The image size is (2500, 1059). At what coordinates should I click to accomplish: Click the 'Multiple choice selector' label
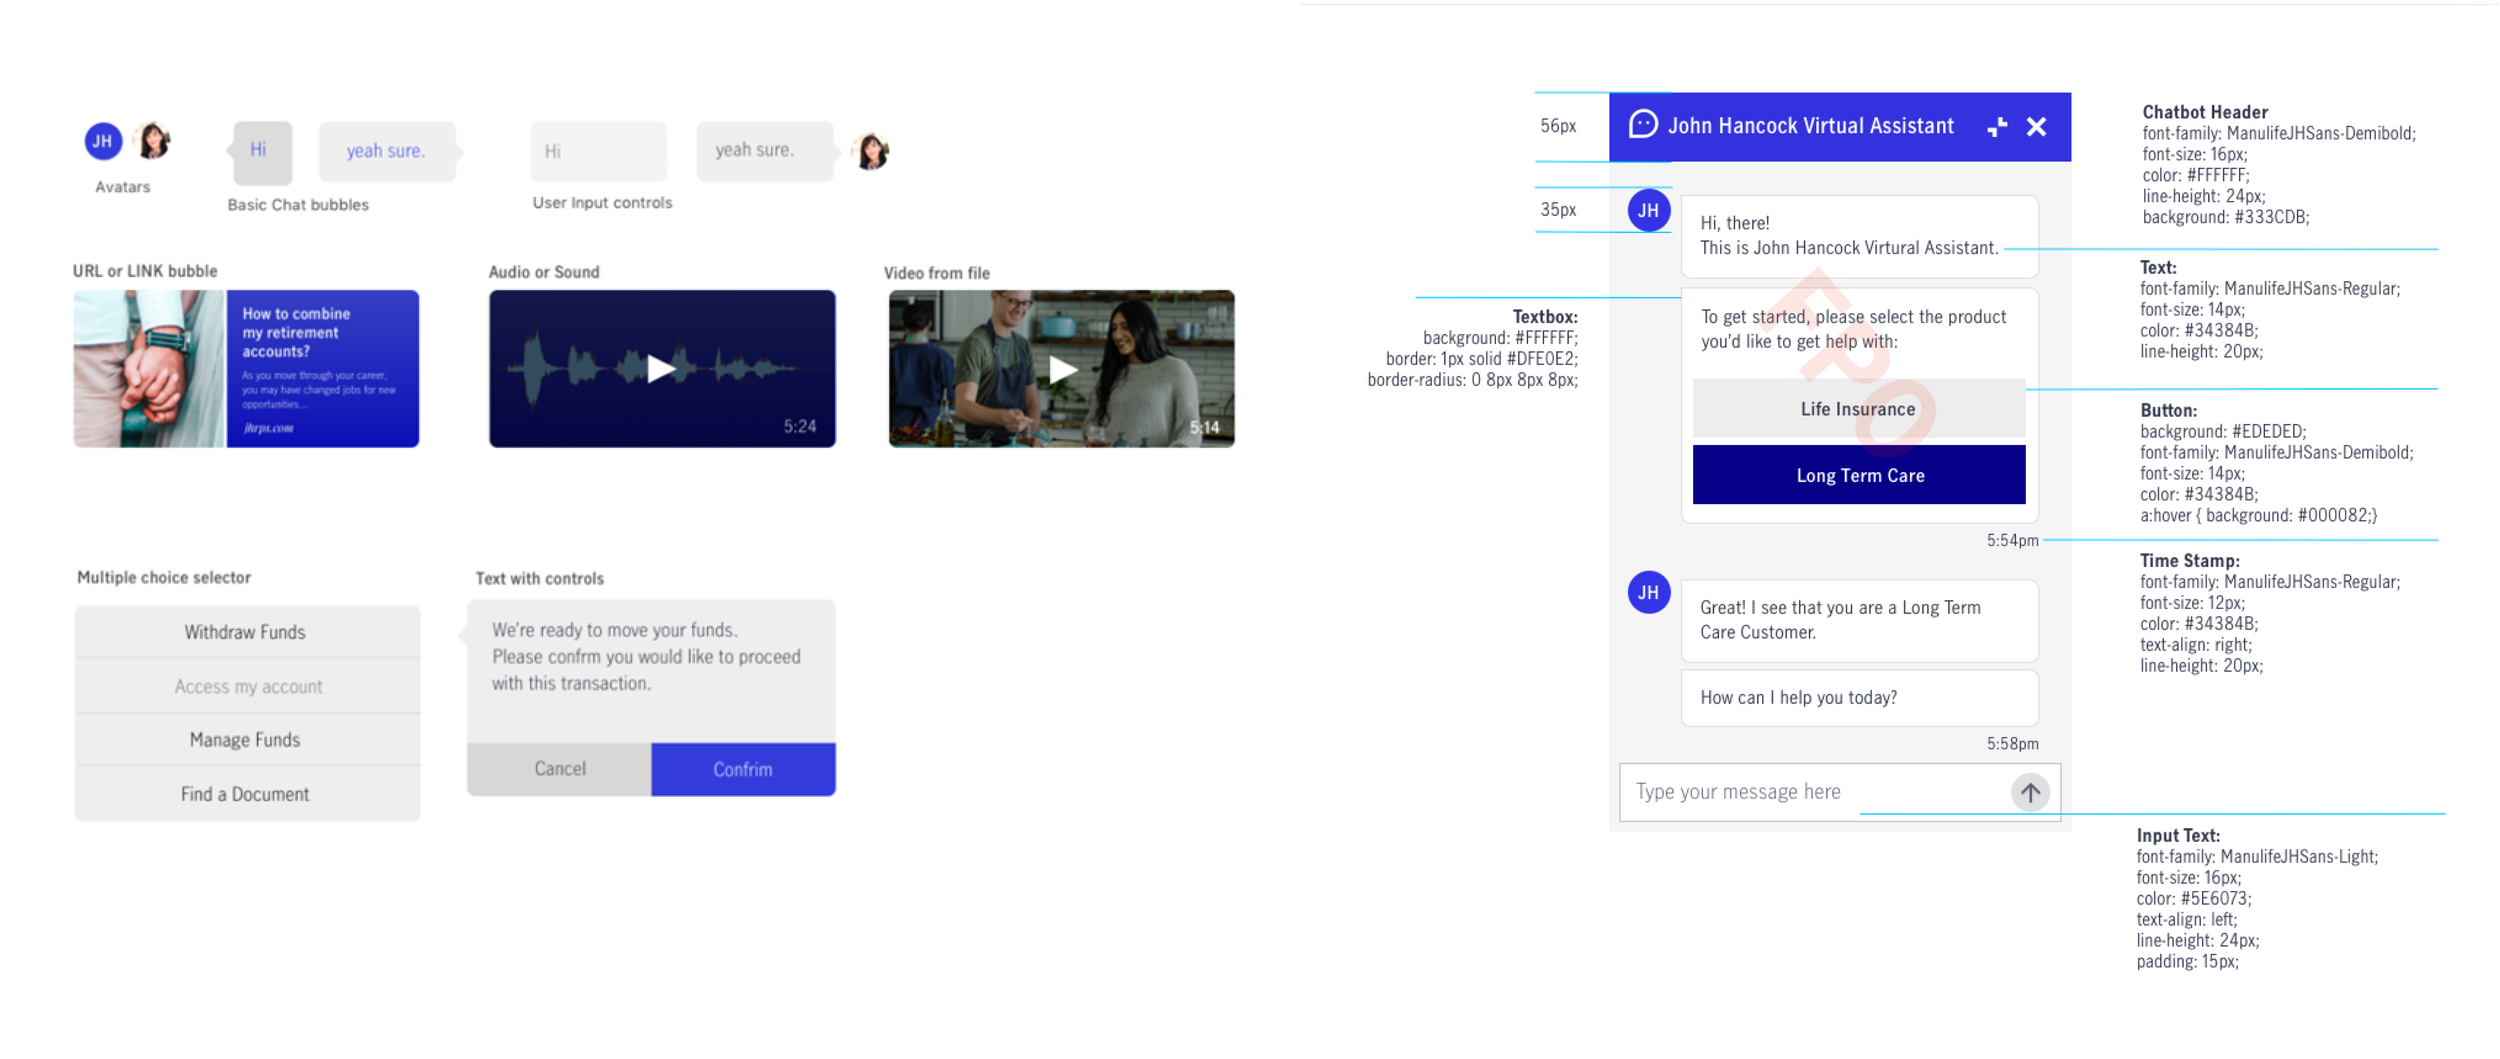pyautogui.click(x=164, y=577)
